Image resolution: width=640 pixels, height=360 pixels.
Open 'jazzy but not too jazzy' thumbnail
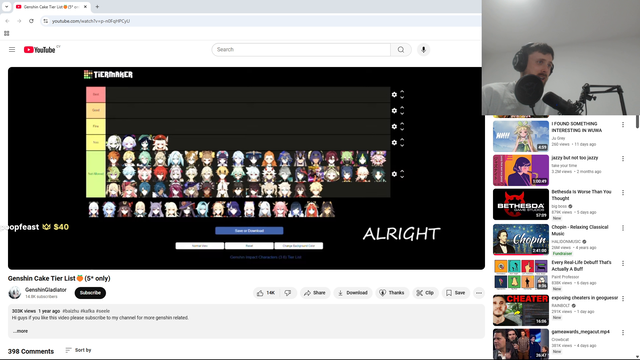(521, 170)
